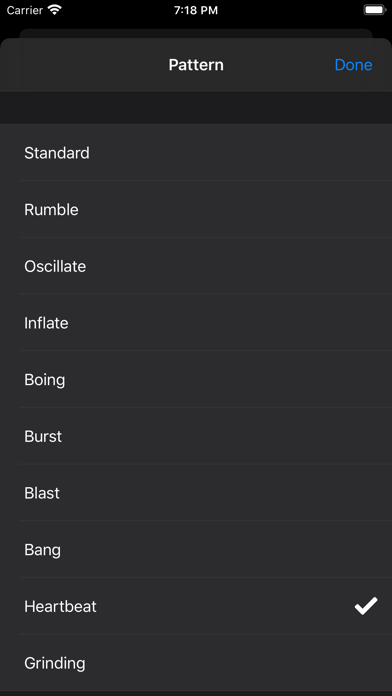Choose the Boing pattern

click(x=196, y=380)
